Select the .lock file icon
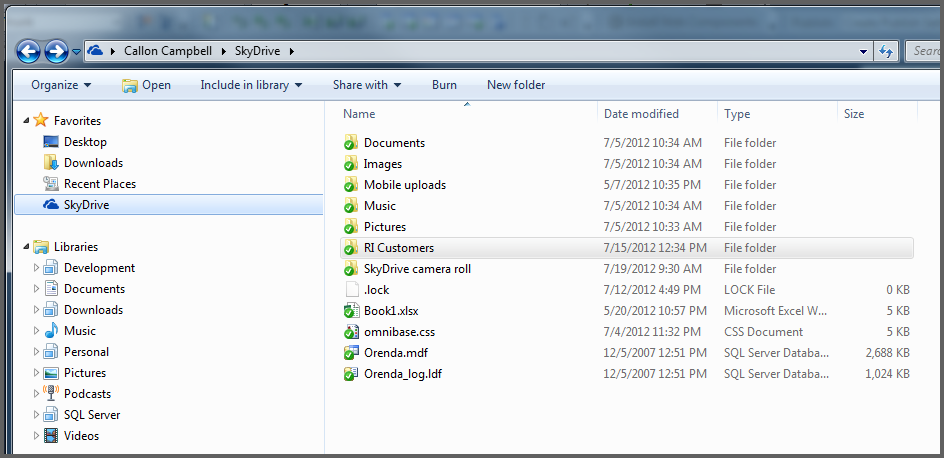The image size is (944, 458). (350, 290)
